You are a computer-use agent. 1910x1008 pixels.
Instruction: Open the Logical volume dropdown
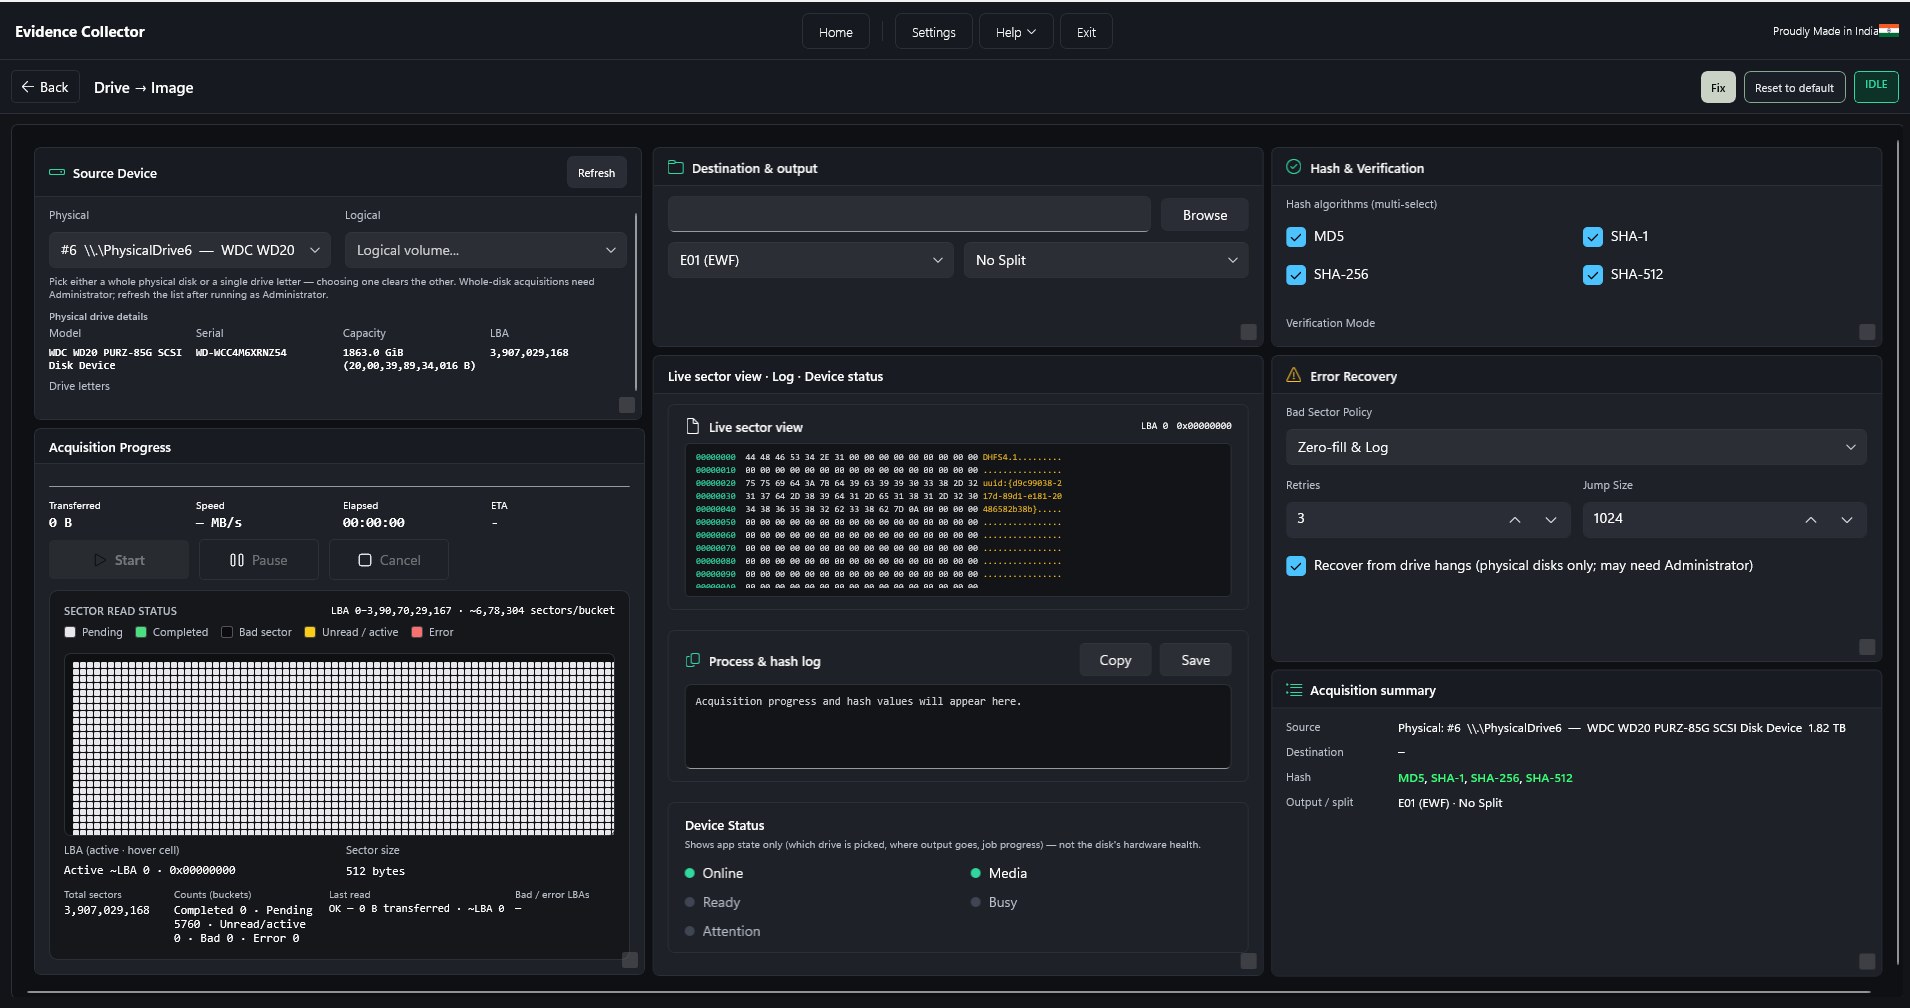pos(486,250)
